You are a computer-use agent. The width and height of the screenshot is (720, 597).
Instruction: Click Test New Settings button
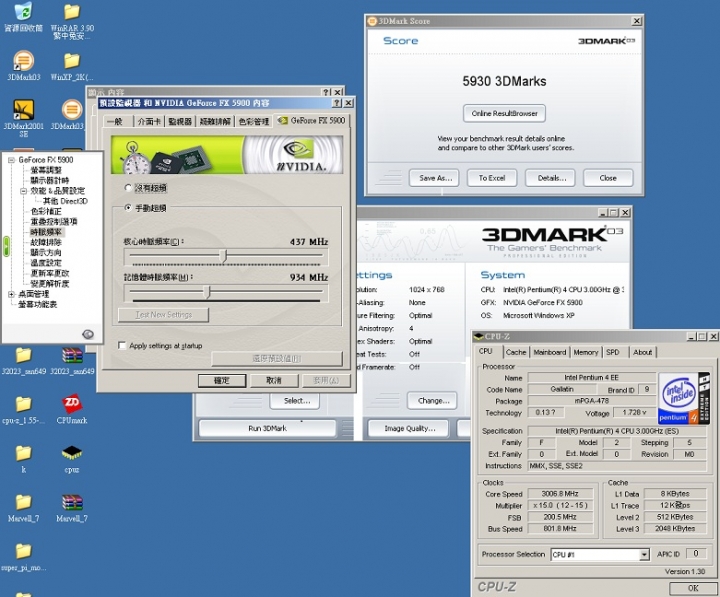[x=163, y=315]
